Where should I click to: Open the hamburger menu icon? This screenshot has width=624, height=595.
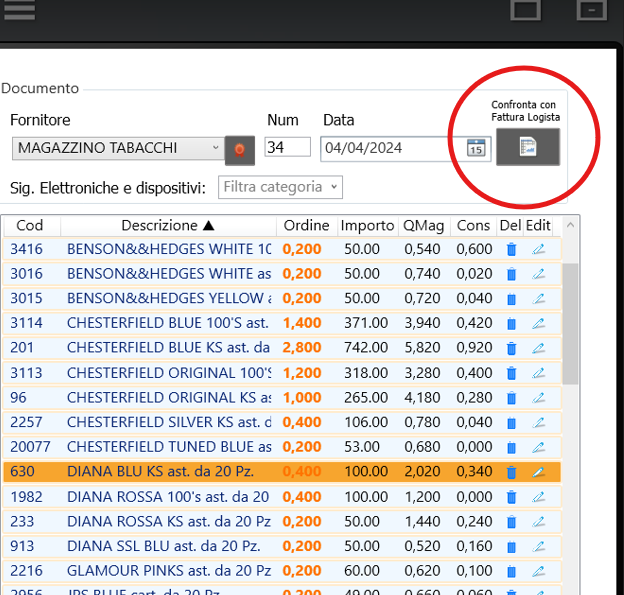pyautogui.click(x=19, y=10)
